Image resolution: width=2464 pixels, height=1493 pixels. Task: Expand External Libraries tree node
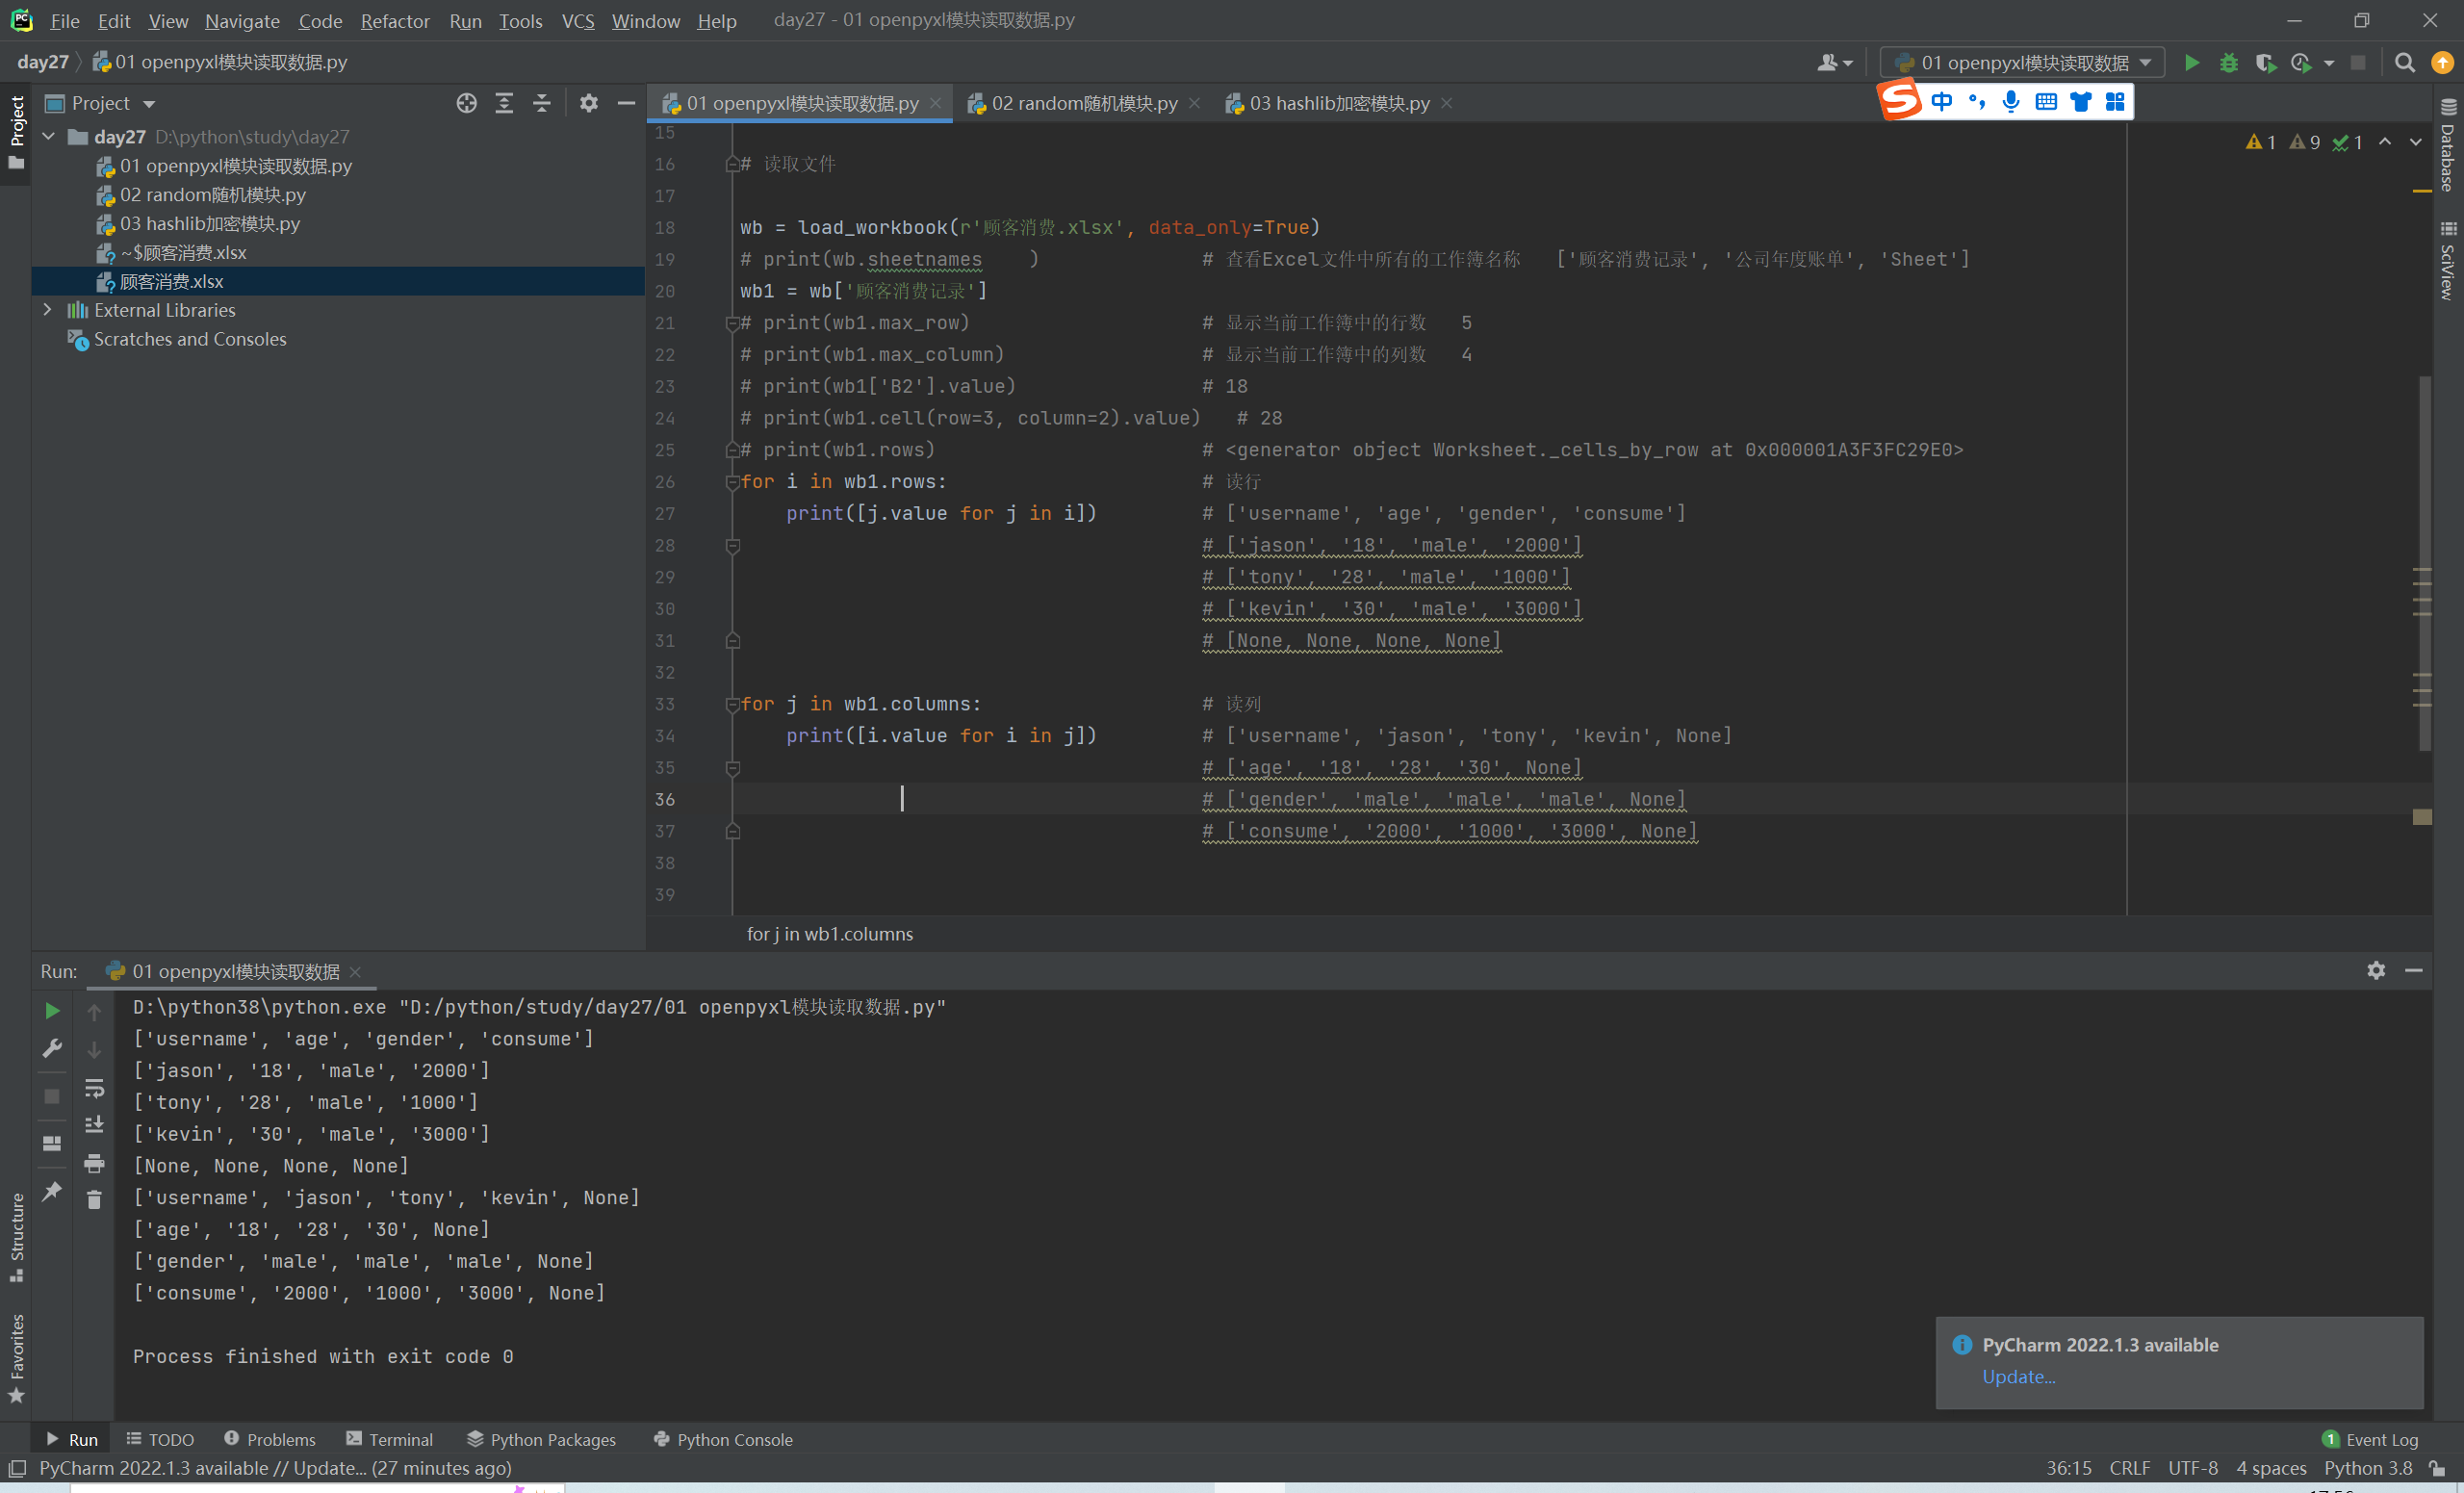(x=47, y=310)
